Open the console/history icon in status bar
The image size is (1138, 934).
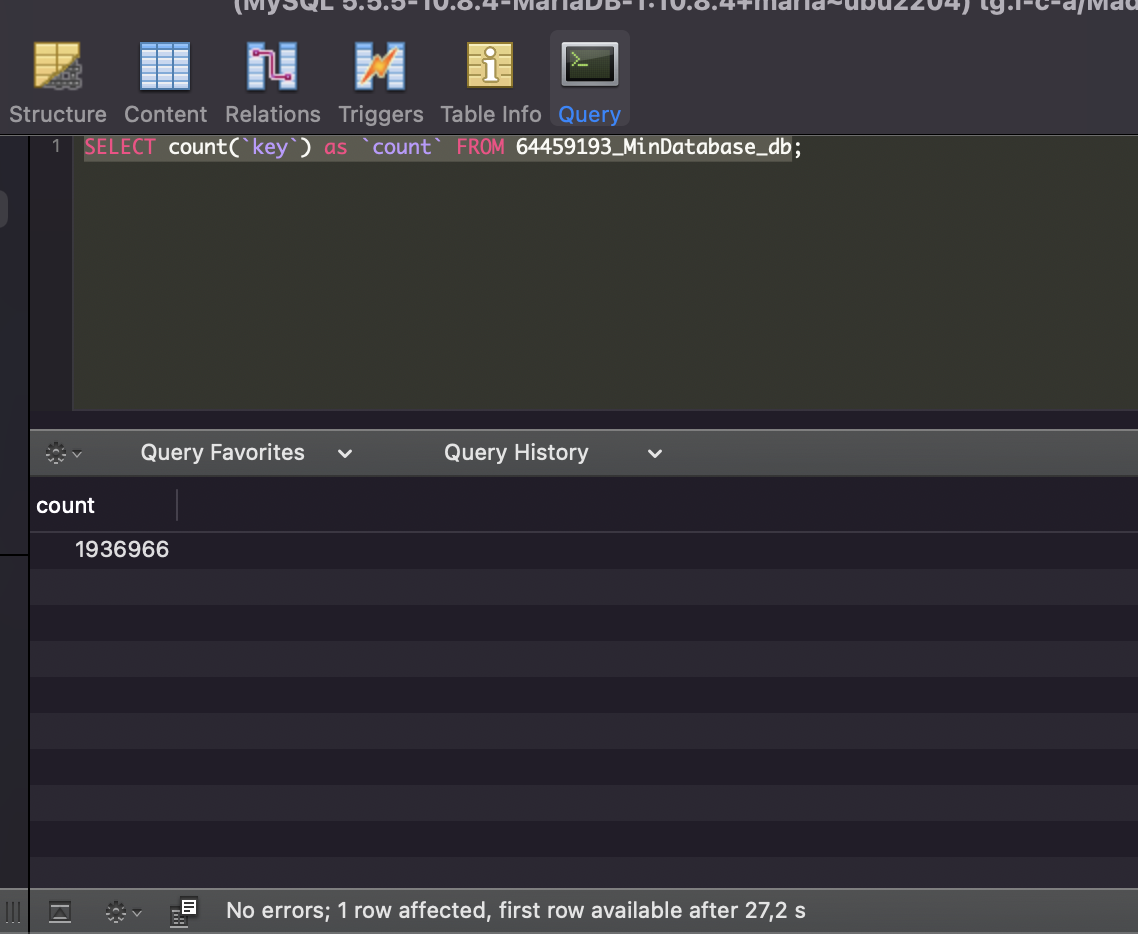point(184,911)
